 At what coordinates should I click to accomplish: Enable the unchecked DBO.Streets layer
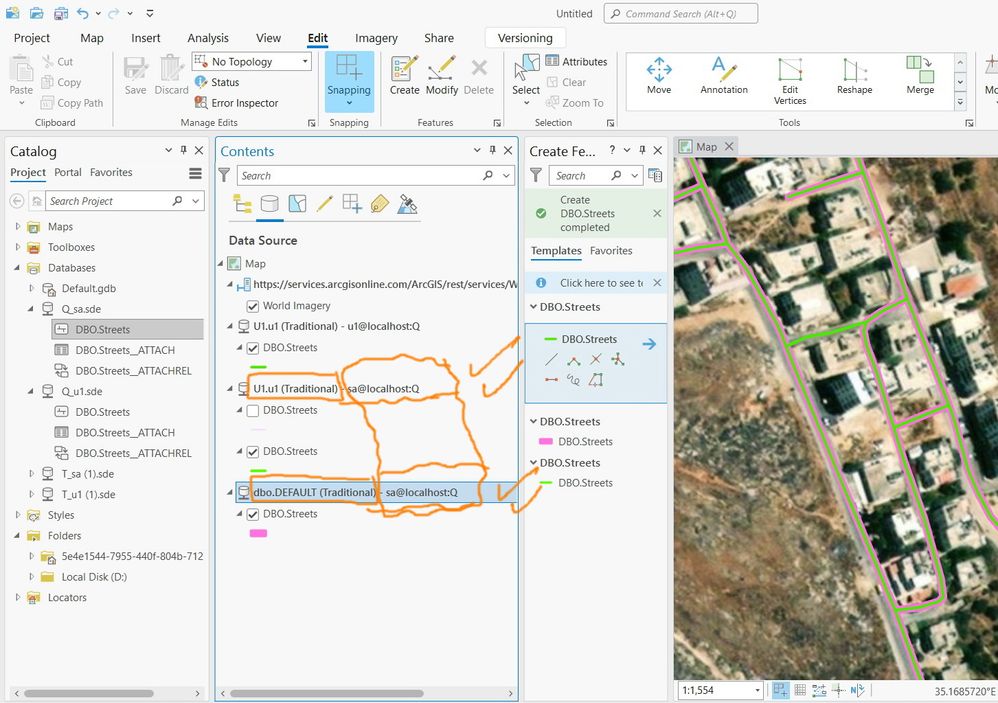click(x=253, y=410)
